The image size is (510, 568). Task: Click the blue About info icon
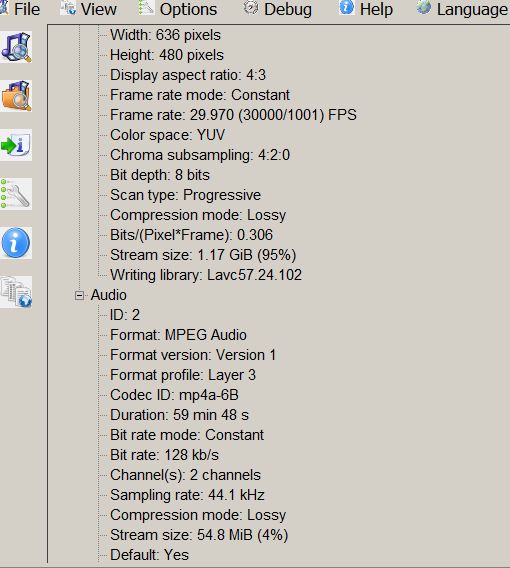[16, 243]
